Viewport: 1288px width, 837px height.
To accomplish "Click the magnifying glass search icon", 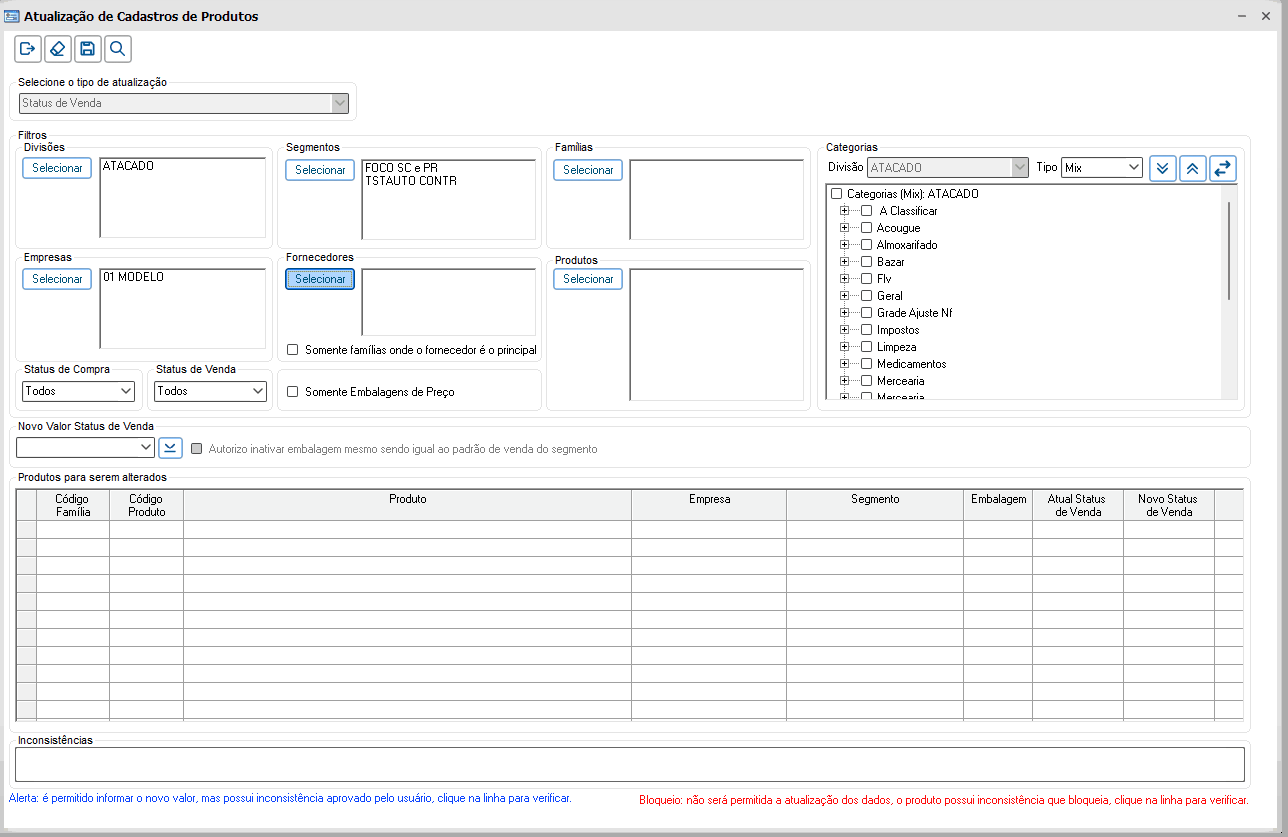I will tap(118, 49).
